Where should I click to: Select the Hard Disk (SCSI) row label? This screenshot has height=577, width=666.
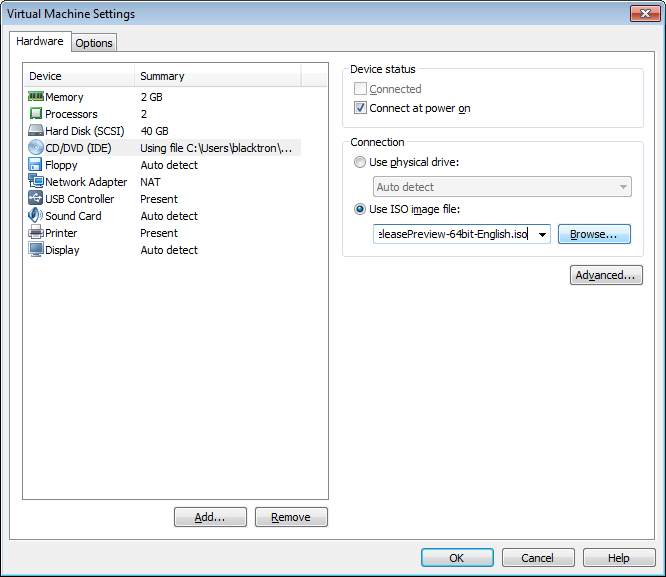85,131
